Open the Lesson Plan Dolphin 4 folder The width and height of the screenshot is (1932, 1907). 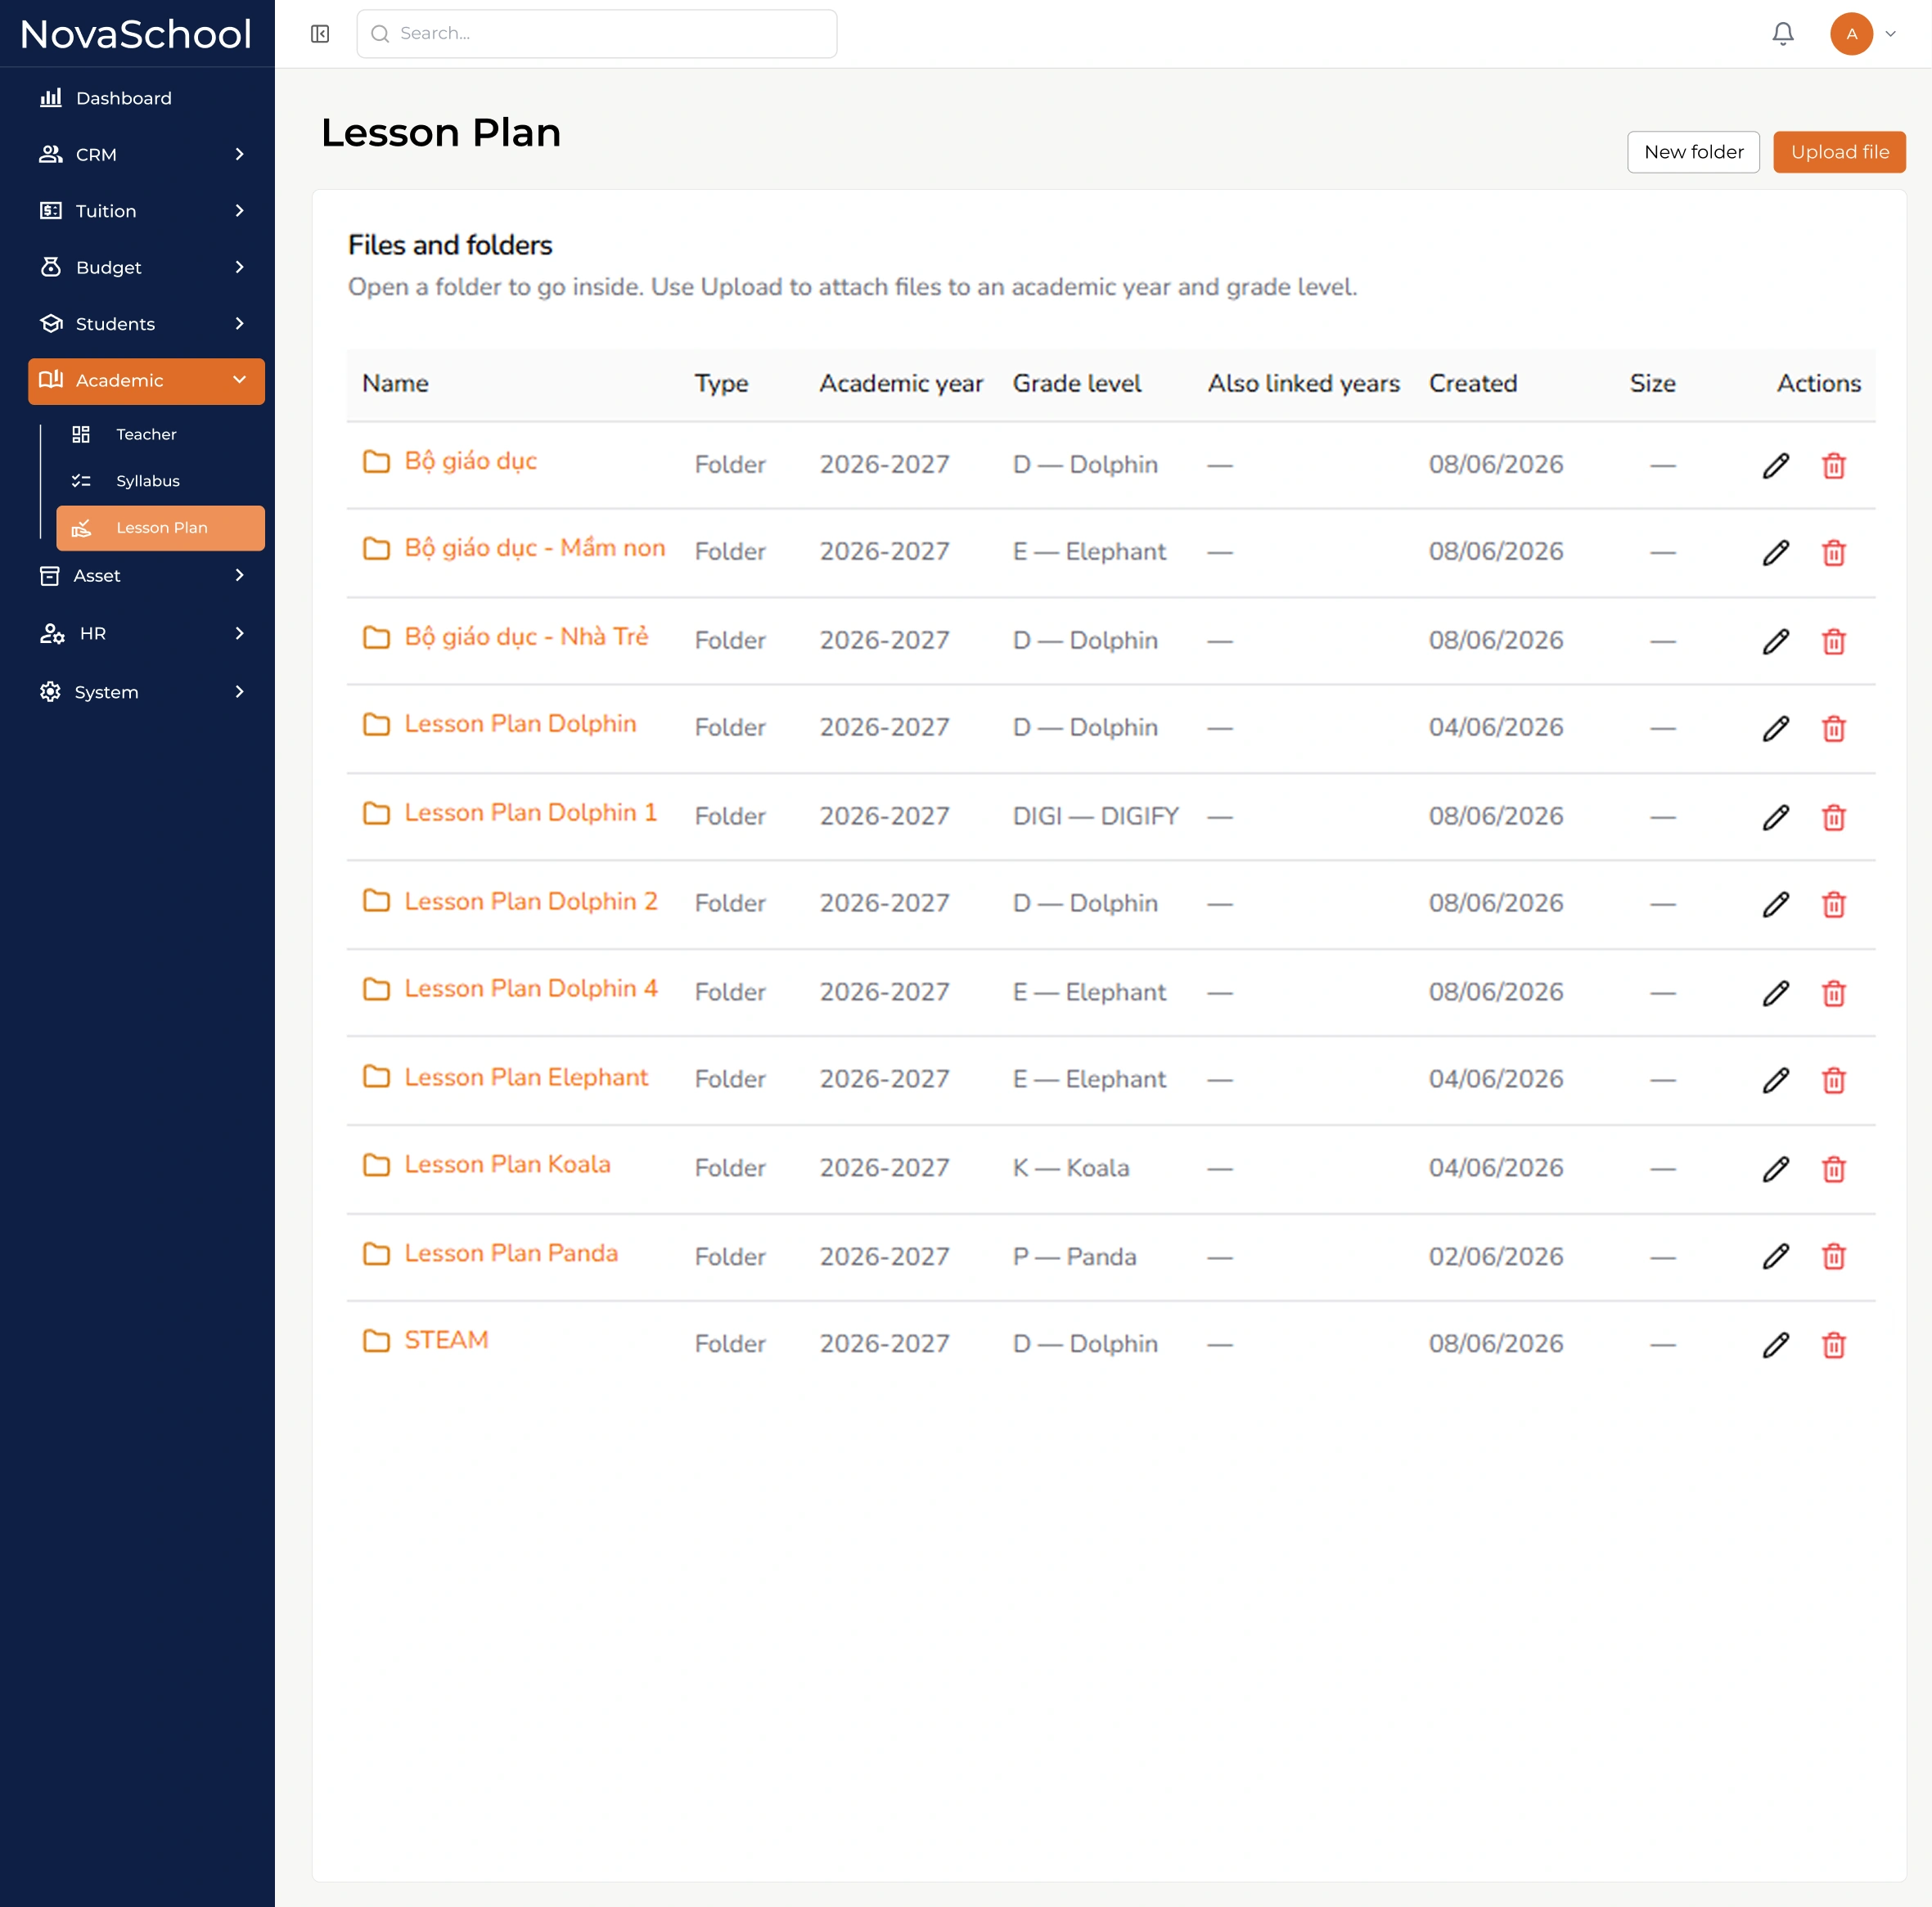530,989
